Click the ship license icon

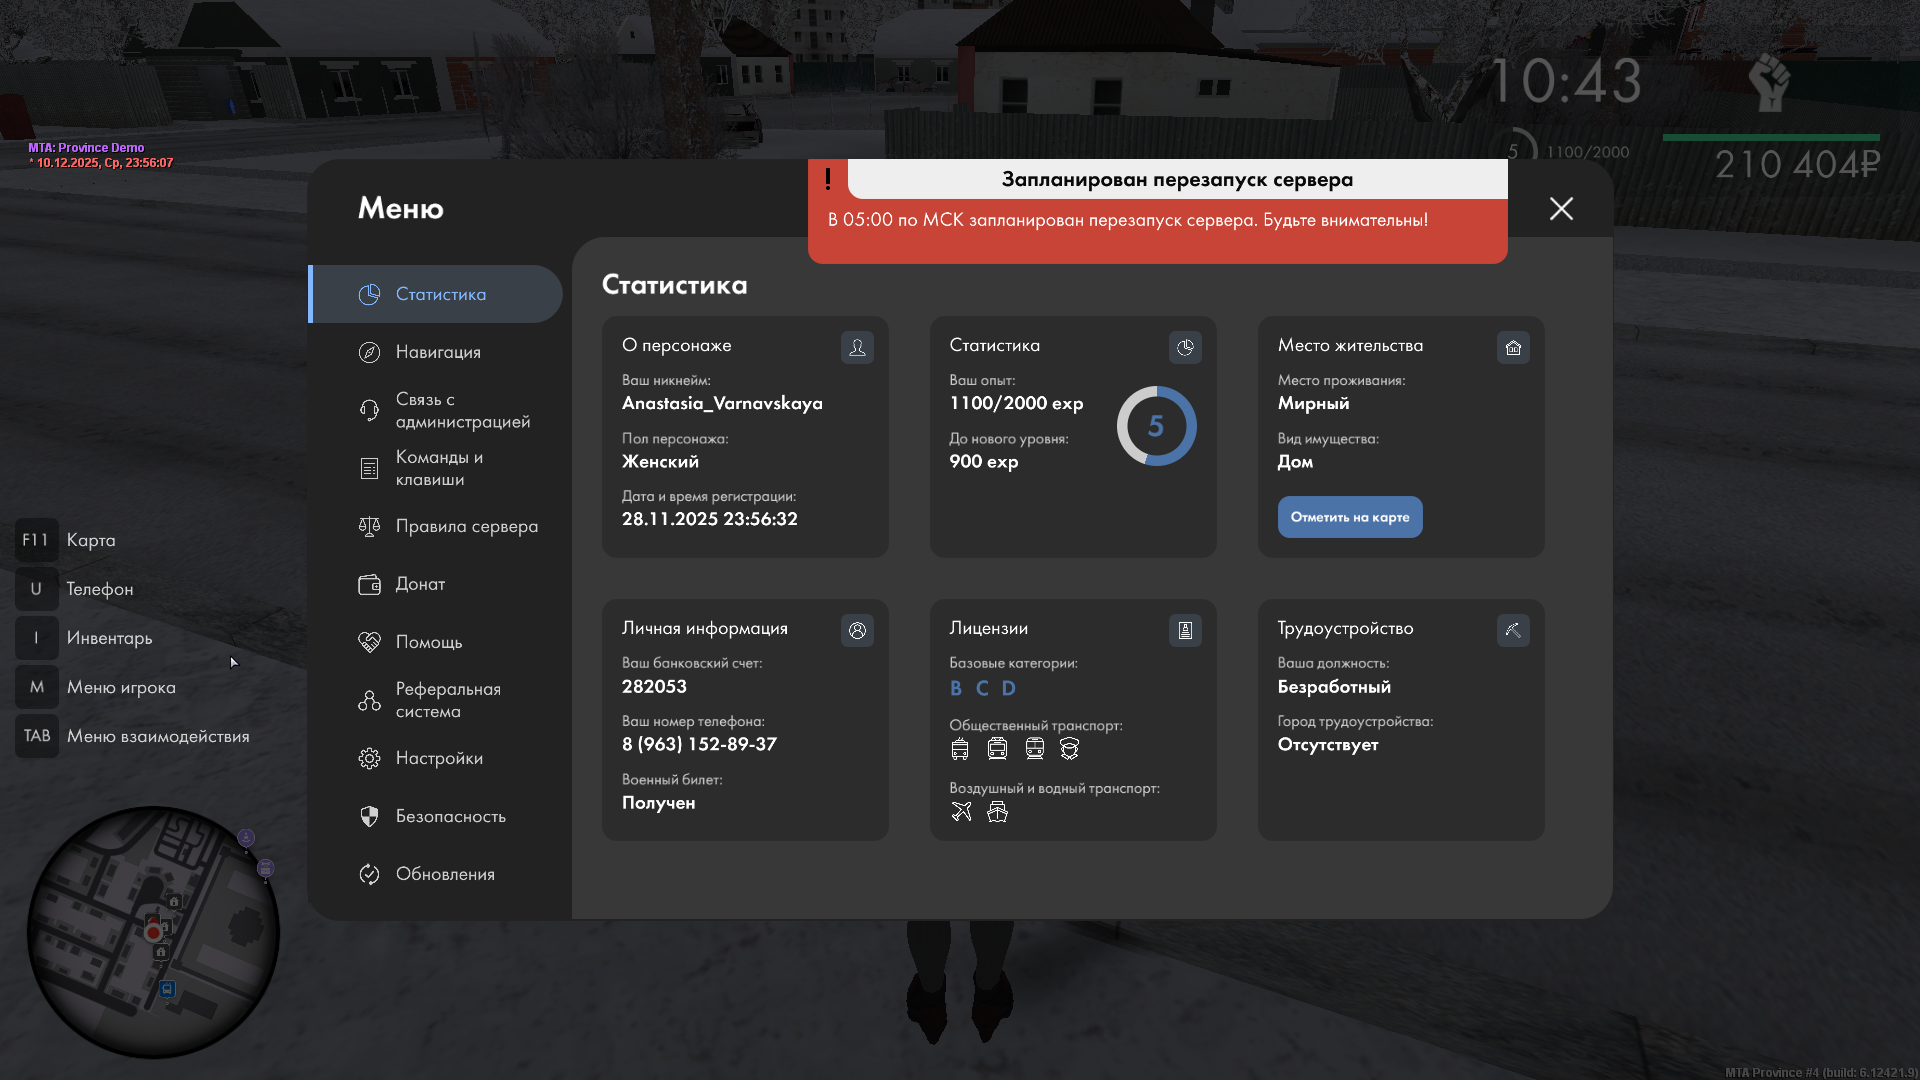point(997,812)
